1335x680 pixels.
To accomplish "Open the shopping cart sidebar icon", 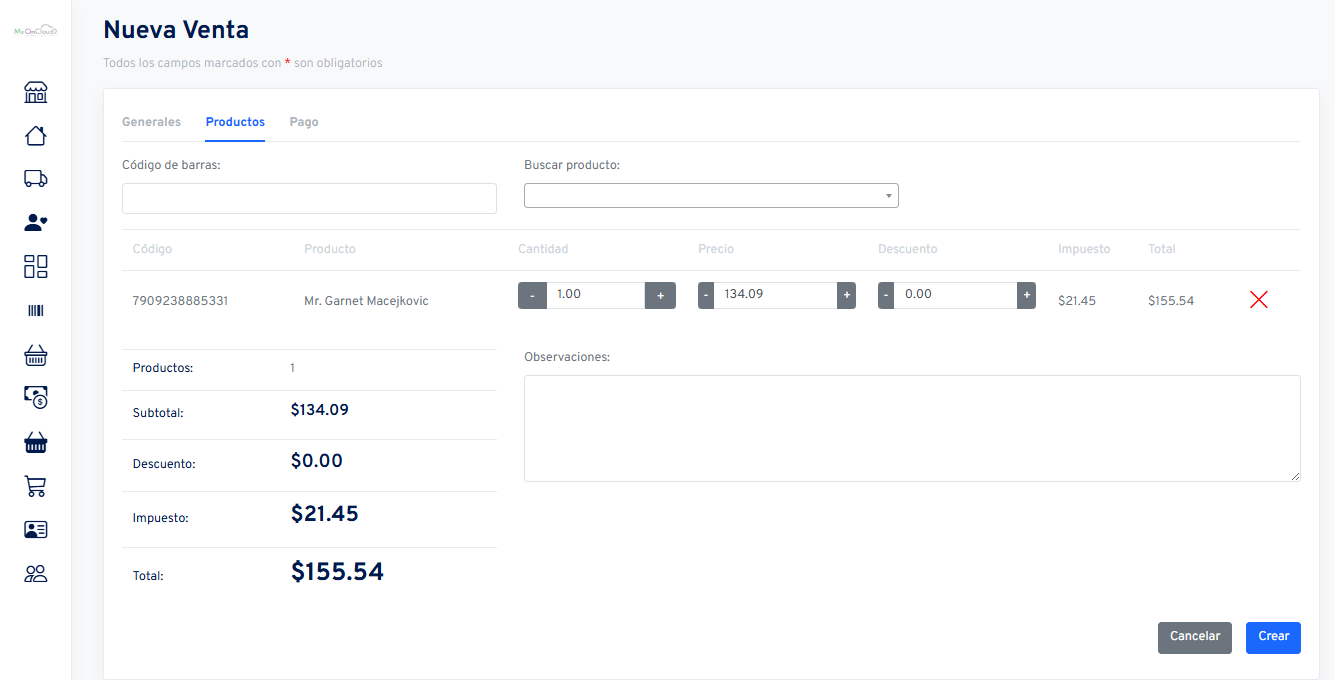I will pyautogui.click(x=36, y=486).
